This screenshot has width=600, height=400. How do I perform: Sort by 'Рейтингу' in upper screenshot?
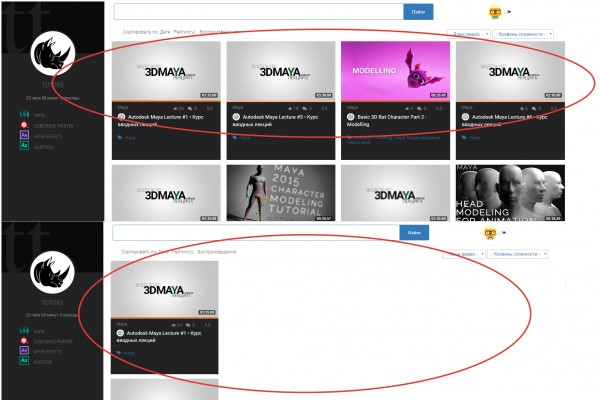[x=184, y=32]
